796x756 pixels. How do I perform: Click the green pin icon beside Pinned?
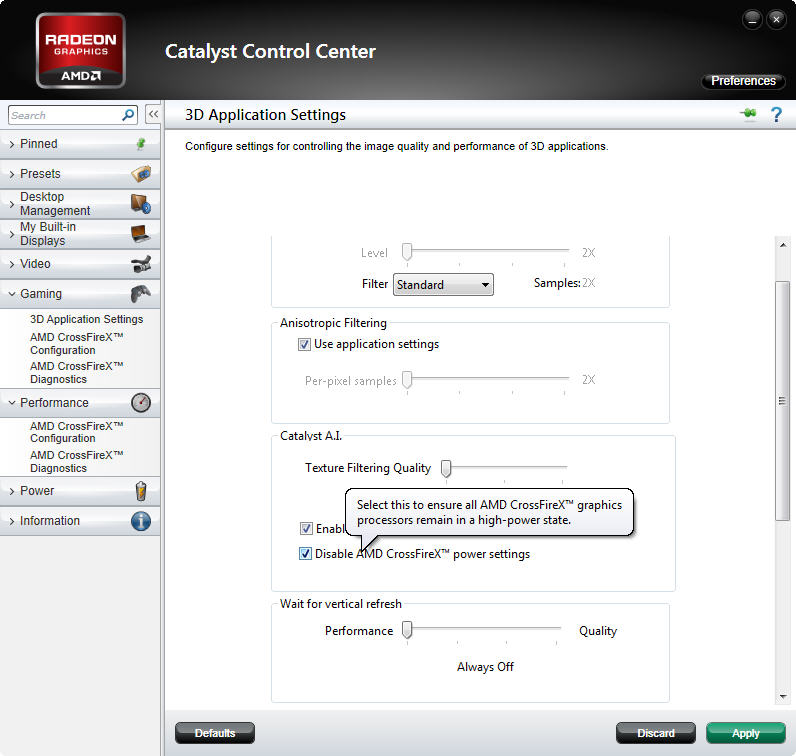pyautogui.click(x=141, y=144)
